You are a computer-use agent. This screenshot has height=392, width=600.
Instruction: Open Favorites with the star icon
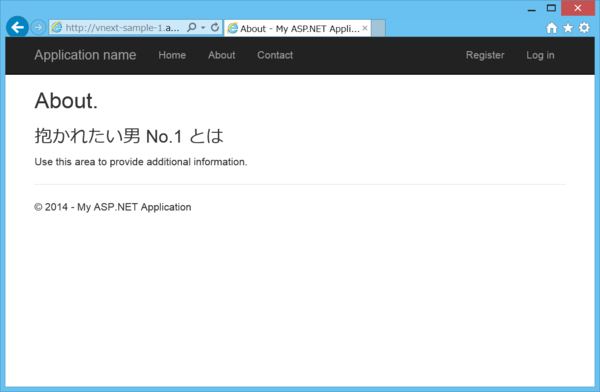pos(568,28)
